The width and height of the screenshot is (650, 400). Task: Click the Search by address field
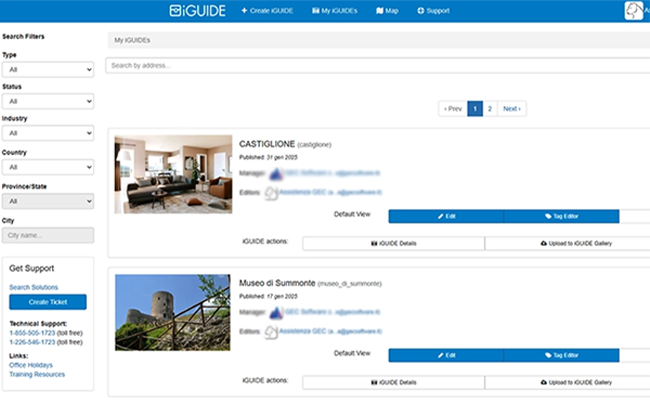point(378,65)
